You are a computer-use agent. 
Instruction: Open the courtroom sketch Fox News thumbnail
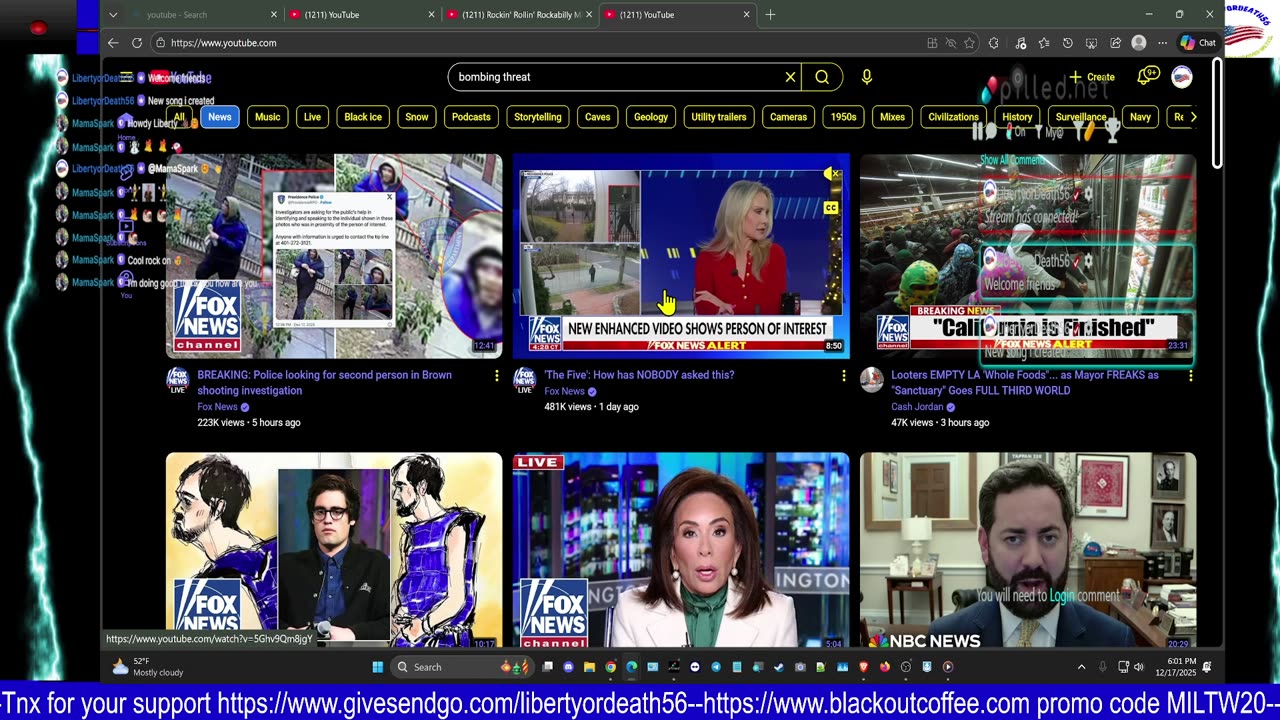(334, 550)
